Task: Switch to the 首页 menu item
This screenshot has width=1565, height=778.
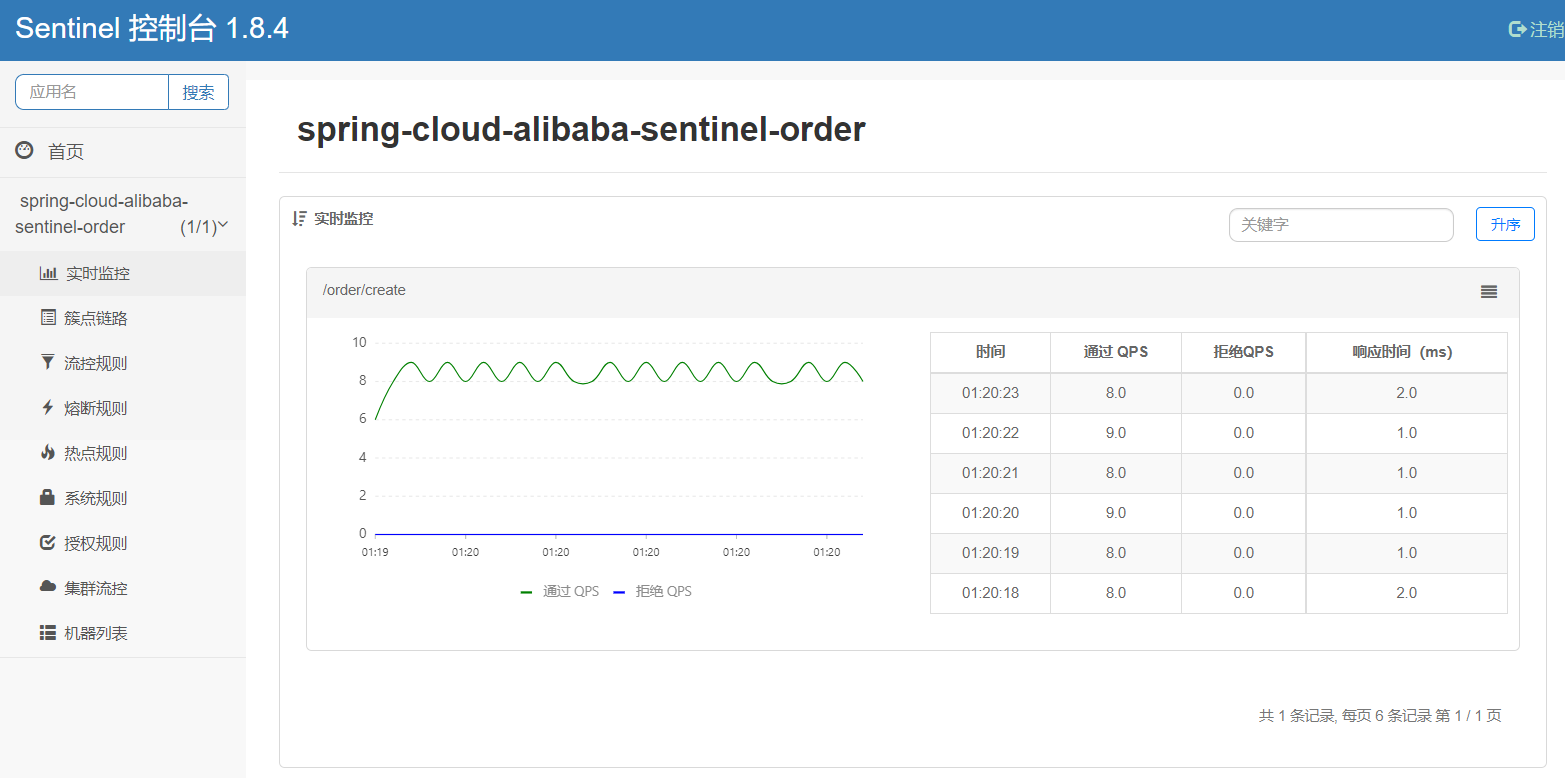Action: pos(66,150)
